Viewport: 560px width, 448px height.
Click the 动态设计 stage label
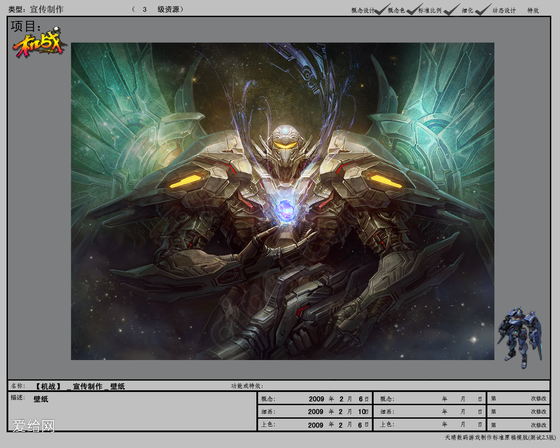[504, 10]
